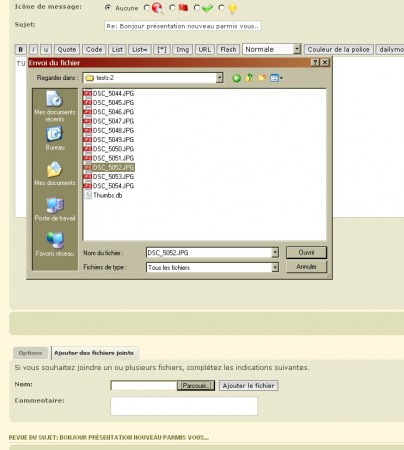Open Poste de travail shortcut
Image resolution: width=404 pixels, height=450 pixels.
55,209
